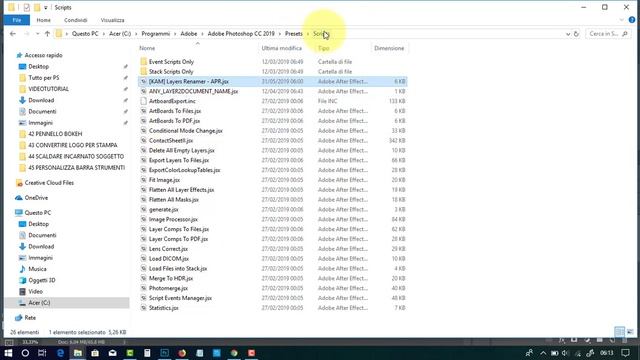Sort files by Dimensione column

click(389, 48)
